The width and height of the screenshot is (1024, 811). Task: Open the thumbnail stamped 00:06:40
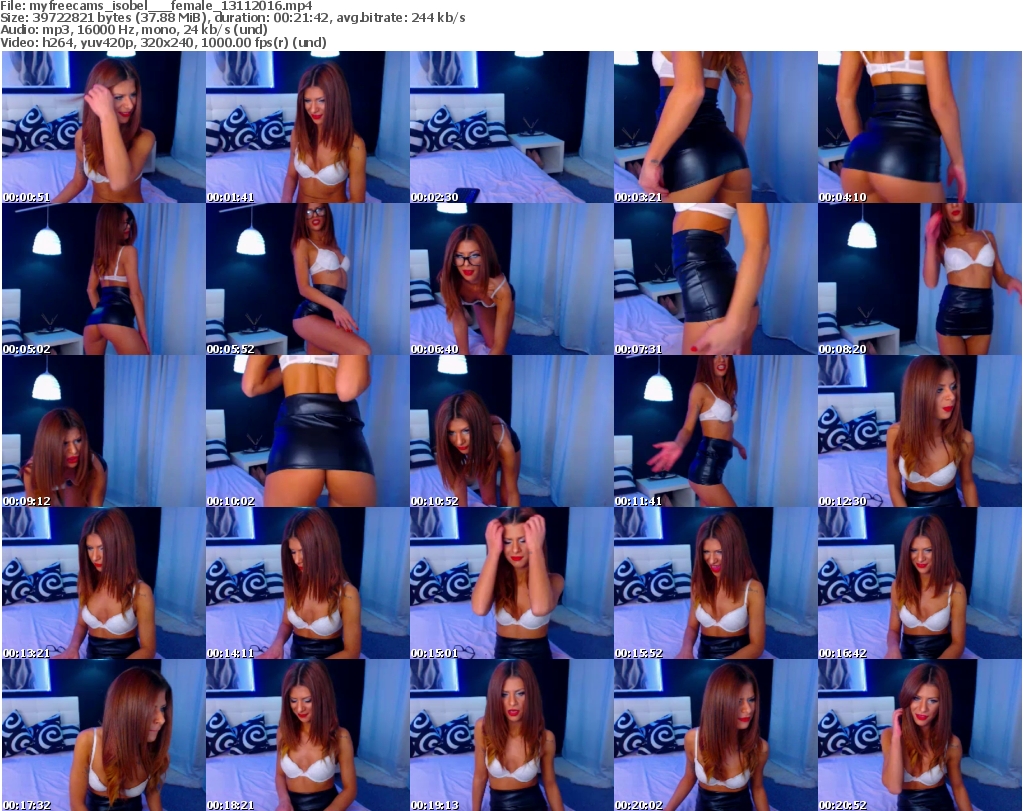[x=511, y=279]
